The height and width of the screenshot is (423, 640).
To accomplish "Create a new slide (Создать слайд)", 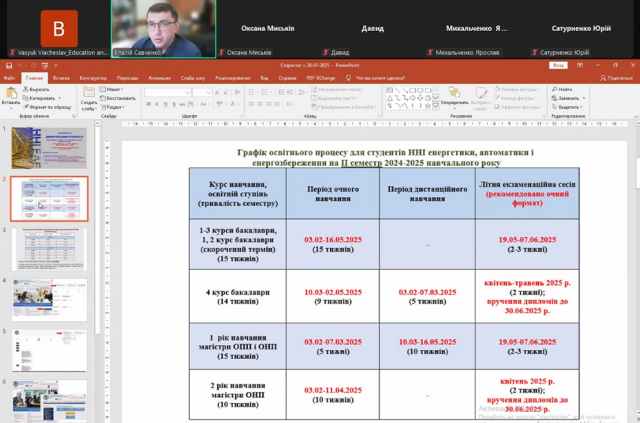I will (88, 98).
